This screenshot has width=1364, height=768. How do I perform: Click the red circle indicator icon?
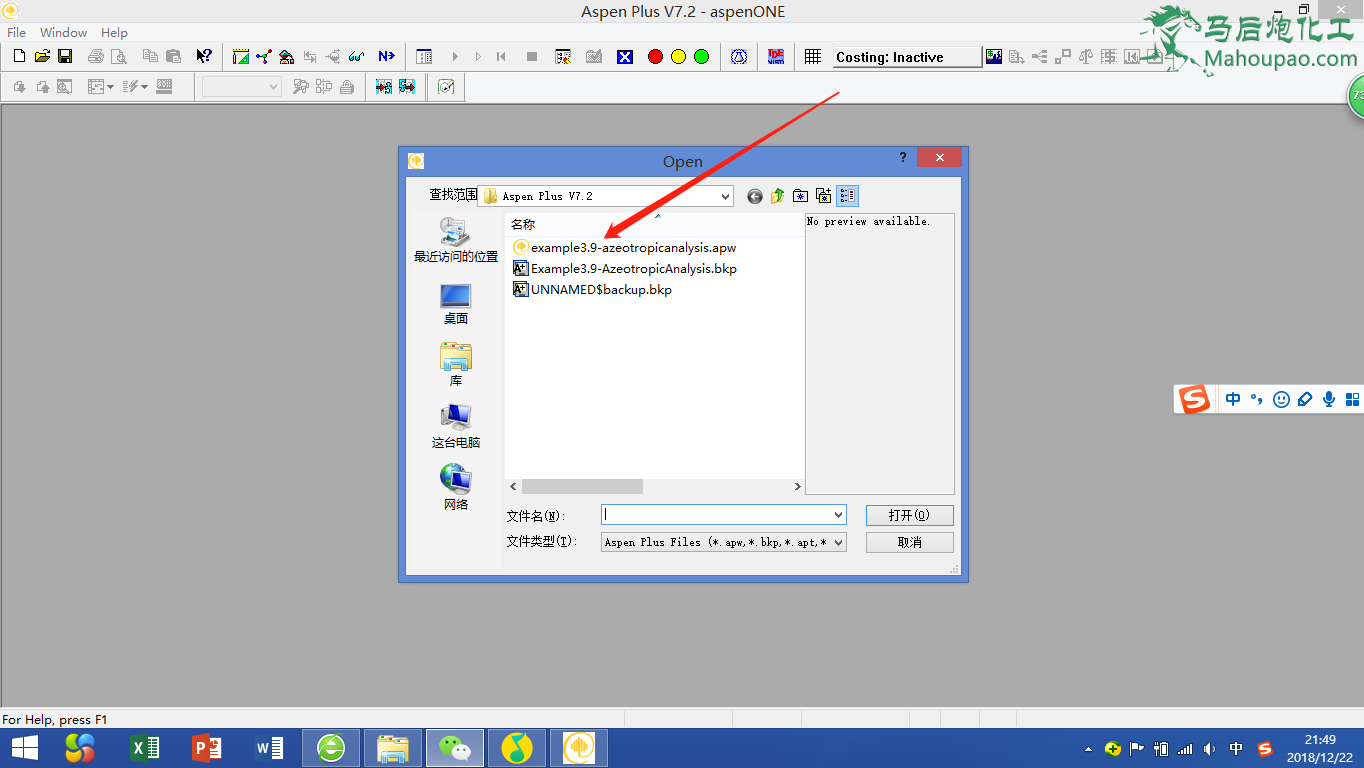click(655, 57)
